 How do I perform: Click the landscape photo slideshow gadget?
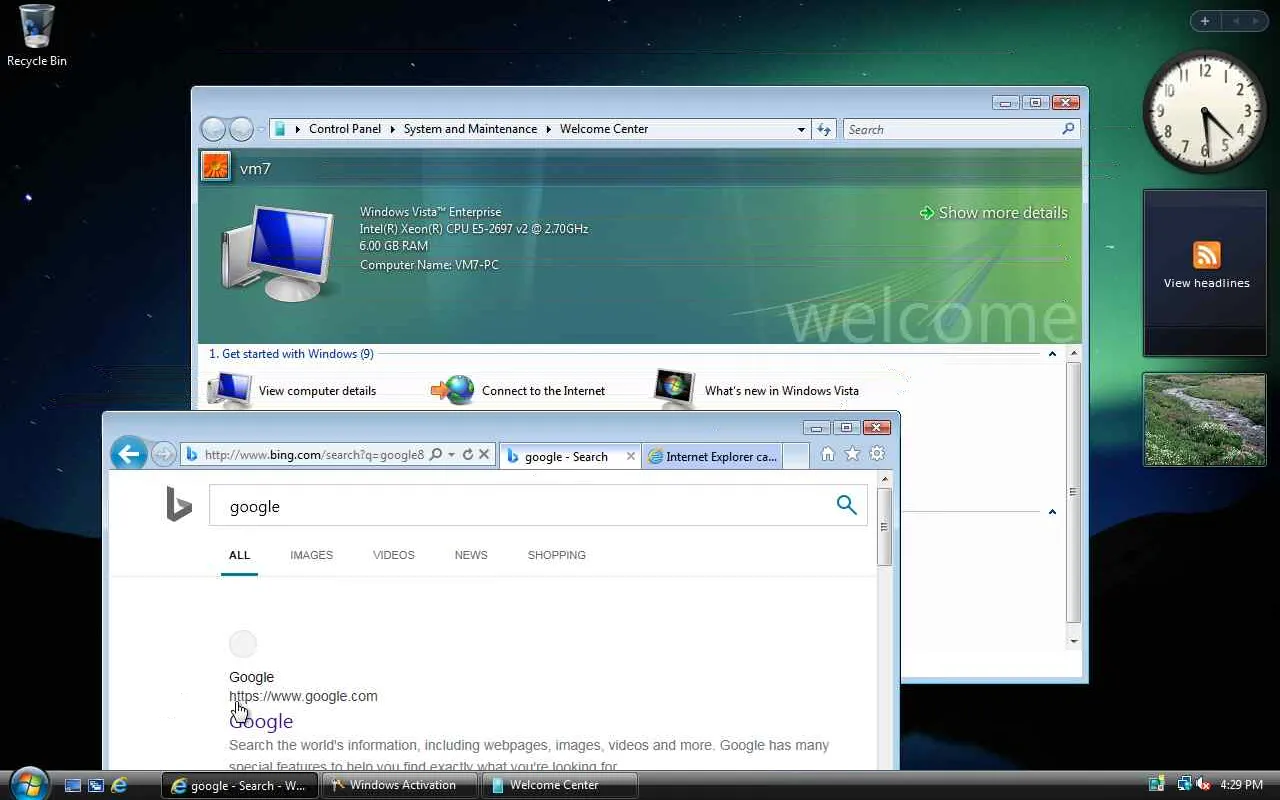point(1204,420)
